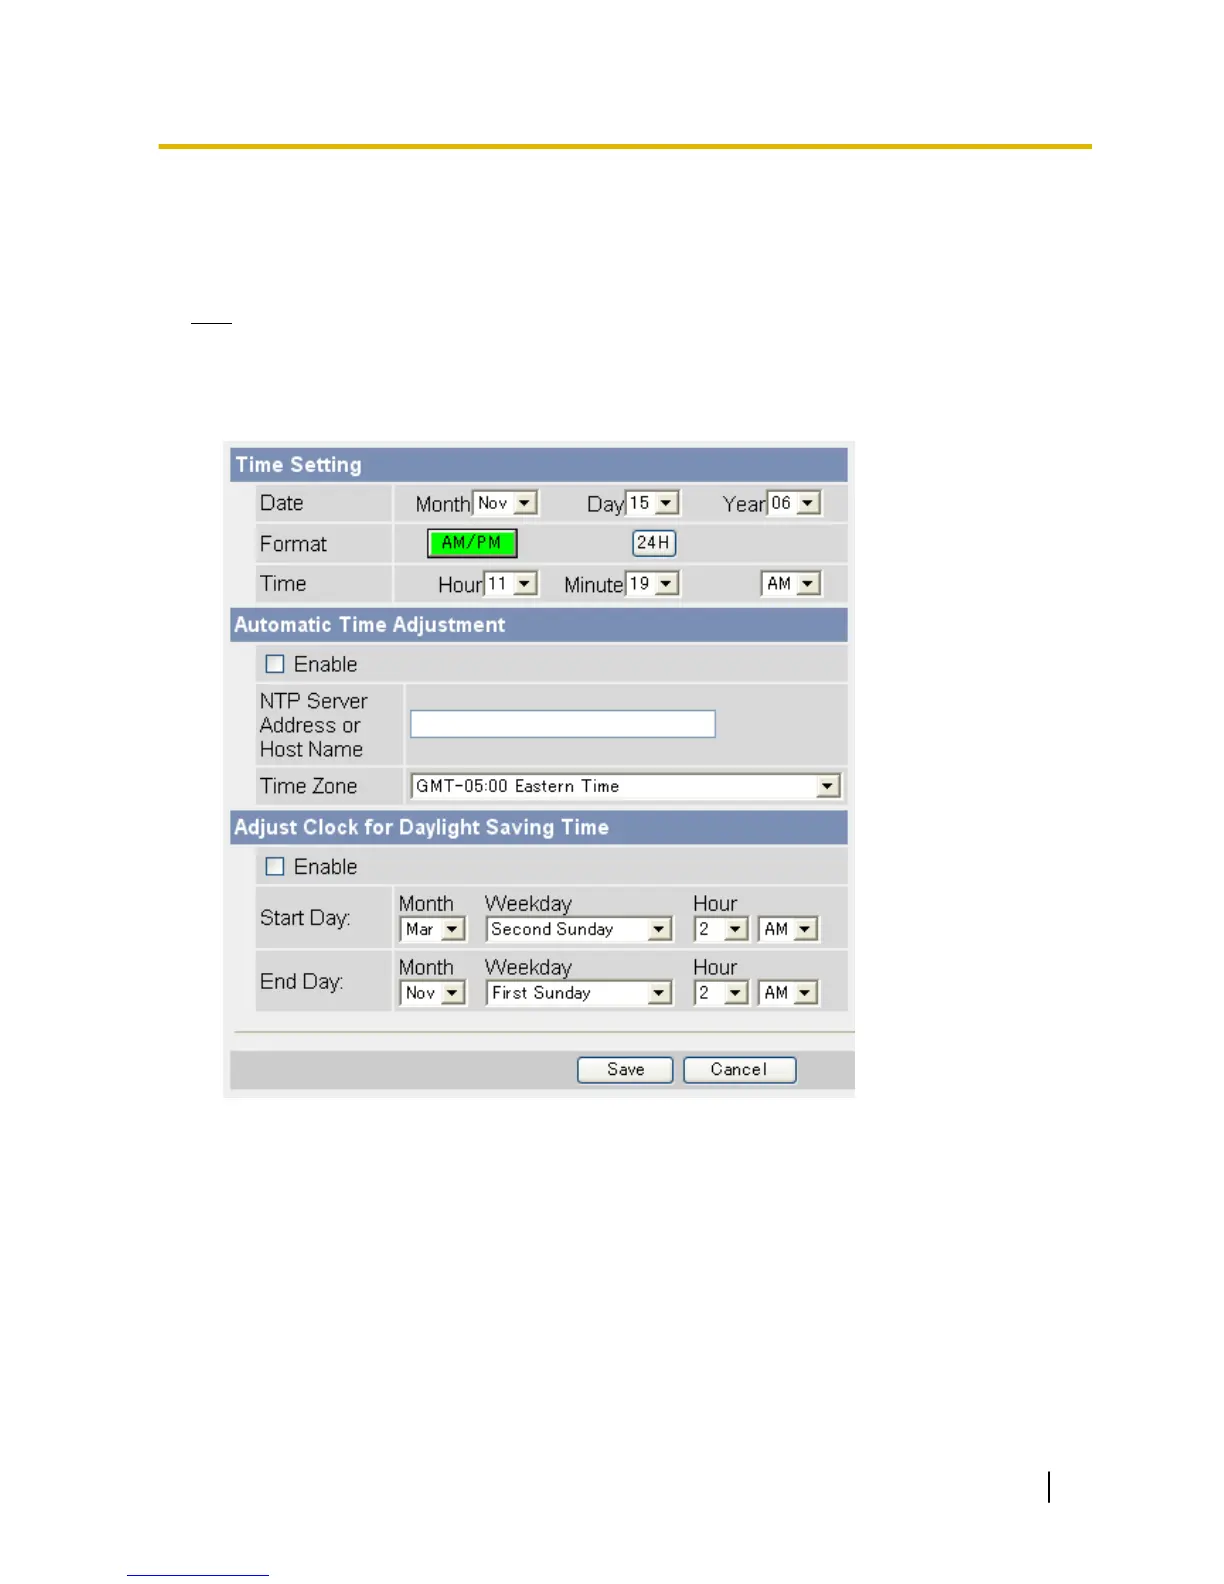Open the Minute dropdown showing 19
1224x1584 pixels.
point(653,583)
